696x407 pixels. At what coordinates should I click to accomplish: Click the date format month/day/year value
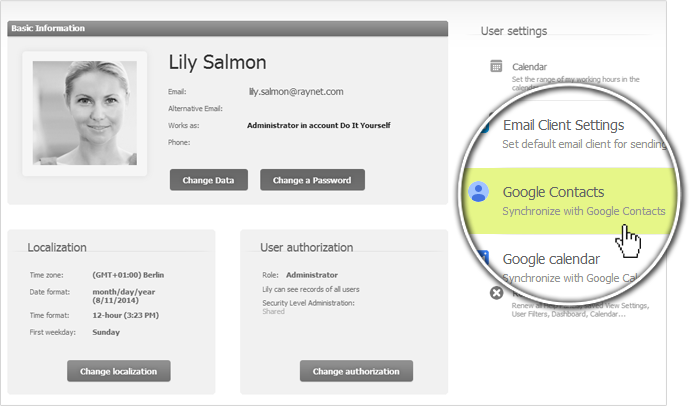point(124,296)
